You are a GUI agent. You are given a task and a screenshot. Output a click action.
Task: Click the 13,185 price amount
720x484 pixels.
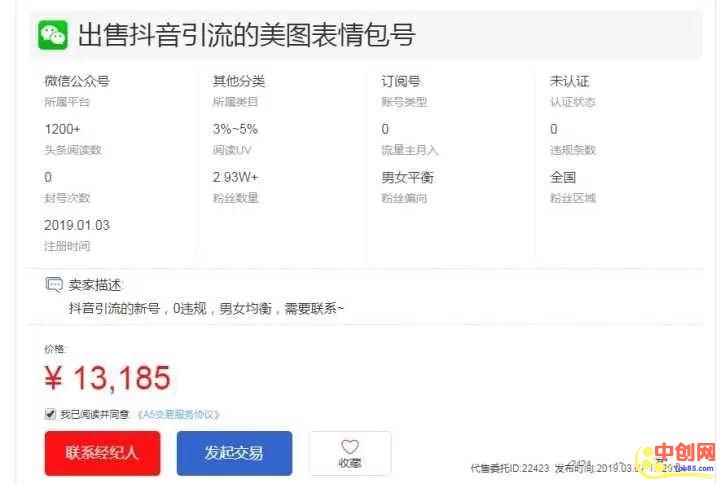122,378
